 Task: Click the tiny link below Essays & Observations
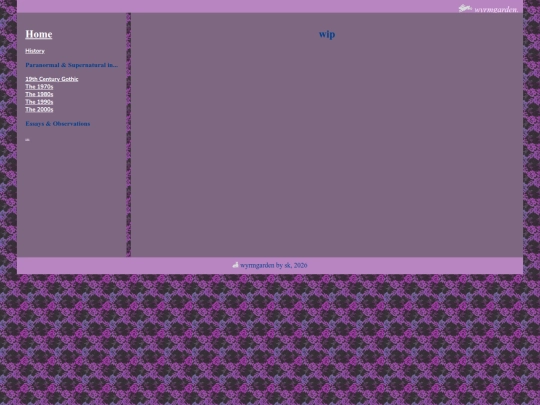28,139
